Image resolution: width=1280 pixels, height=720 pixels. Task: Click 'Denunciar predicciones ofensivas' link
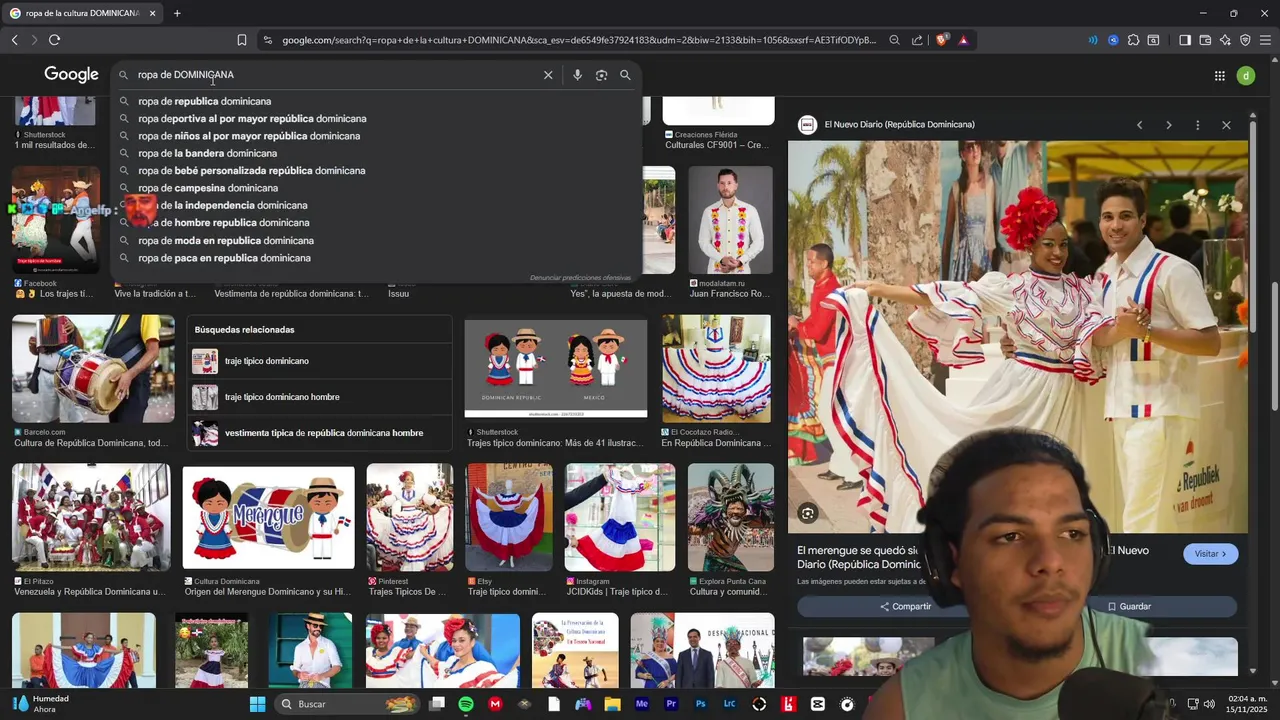(x=580, y=277)
